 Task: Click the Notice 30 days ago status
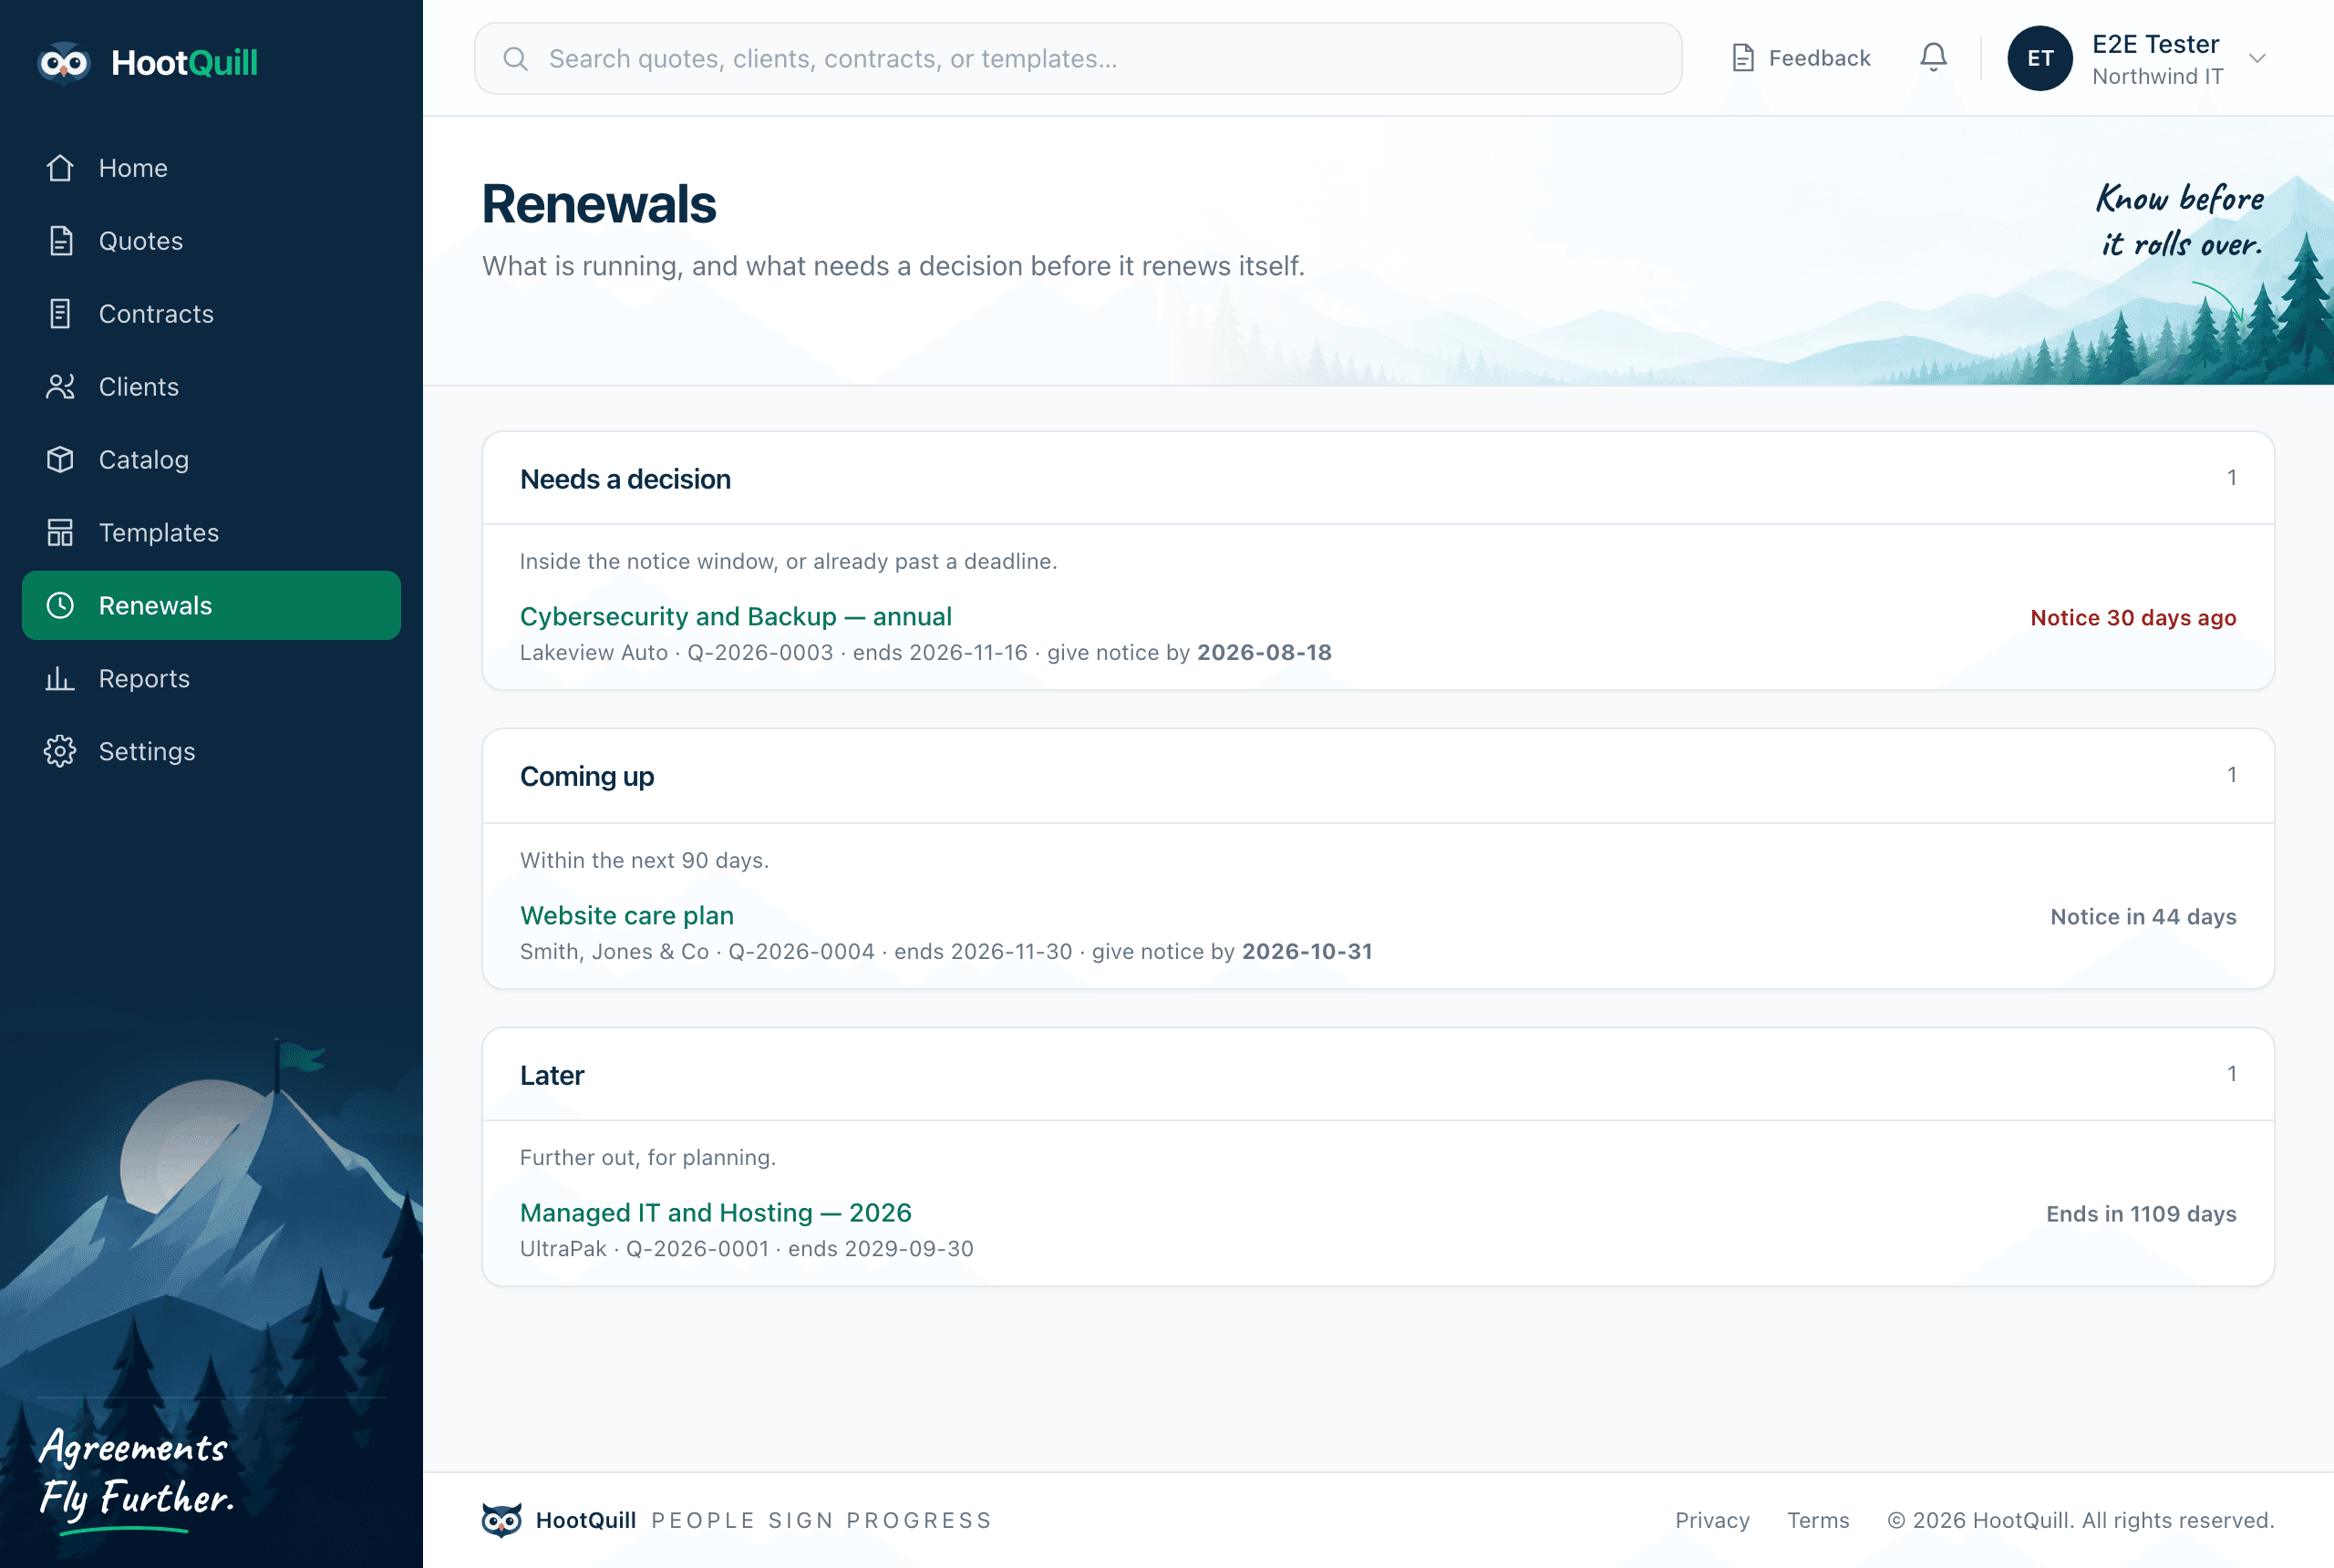coord(2133,618)
